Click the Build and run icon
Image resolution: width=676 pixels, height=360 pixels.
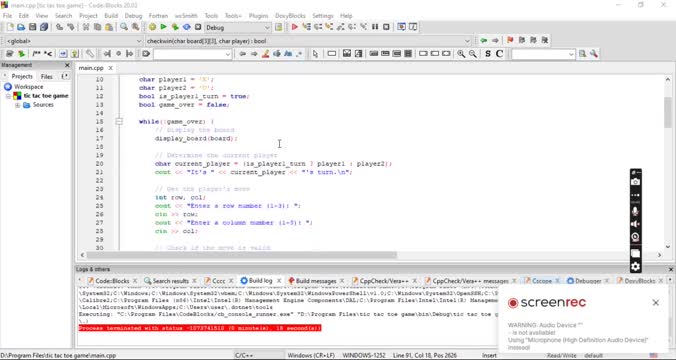tap(175, 27)
